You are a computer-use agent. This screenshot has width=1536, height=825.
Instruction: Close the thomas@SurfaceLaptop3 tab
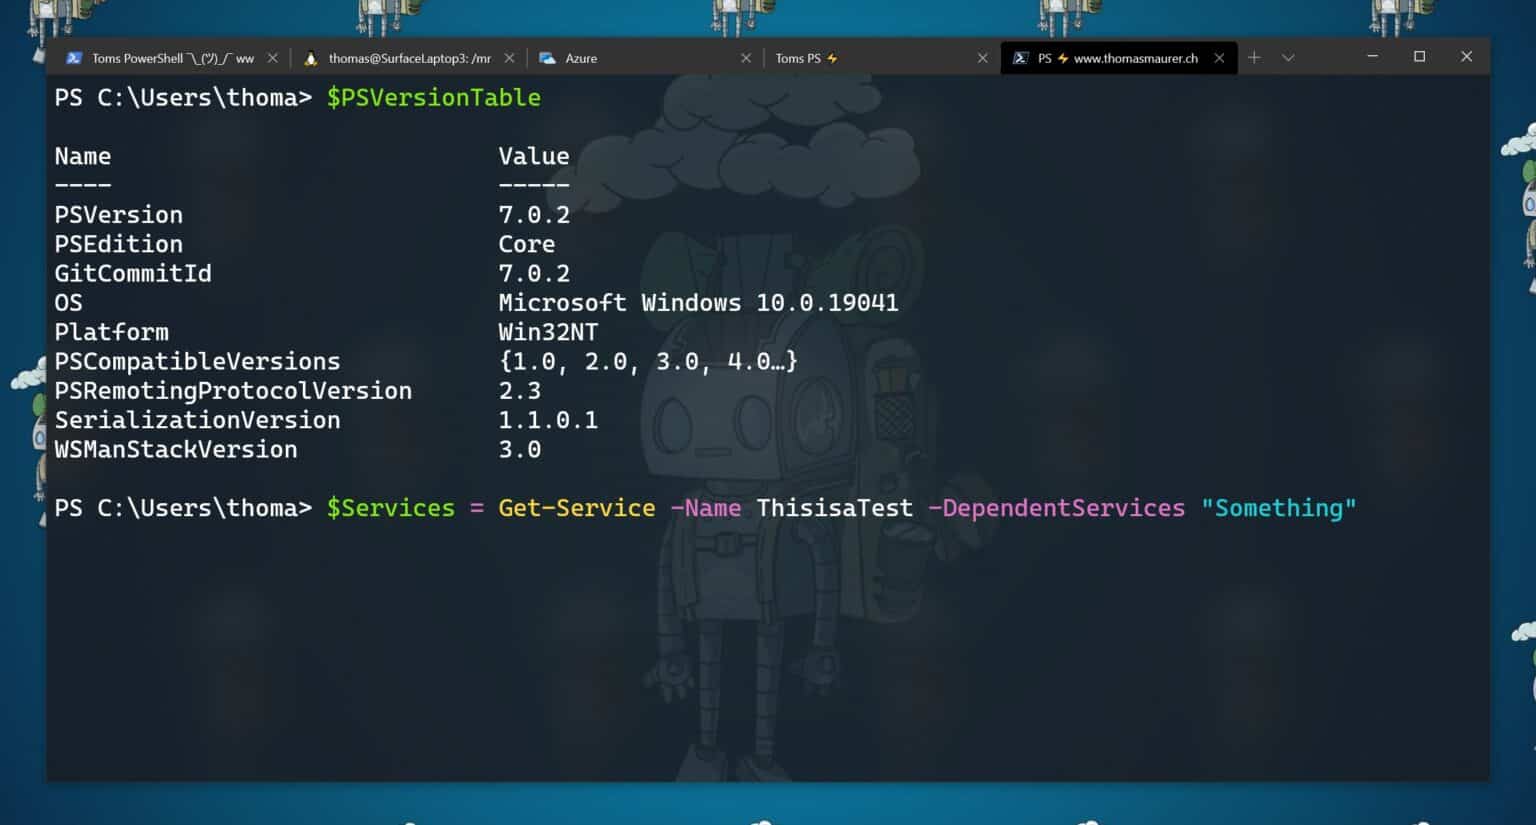click(x=509, y=58)
